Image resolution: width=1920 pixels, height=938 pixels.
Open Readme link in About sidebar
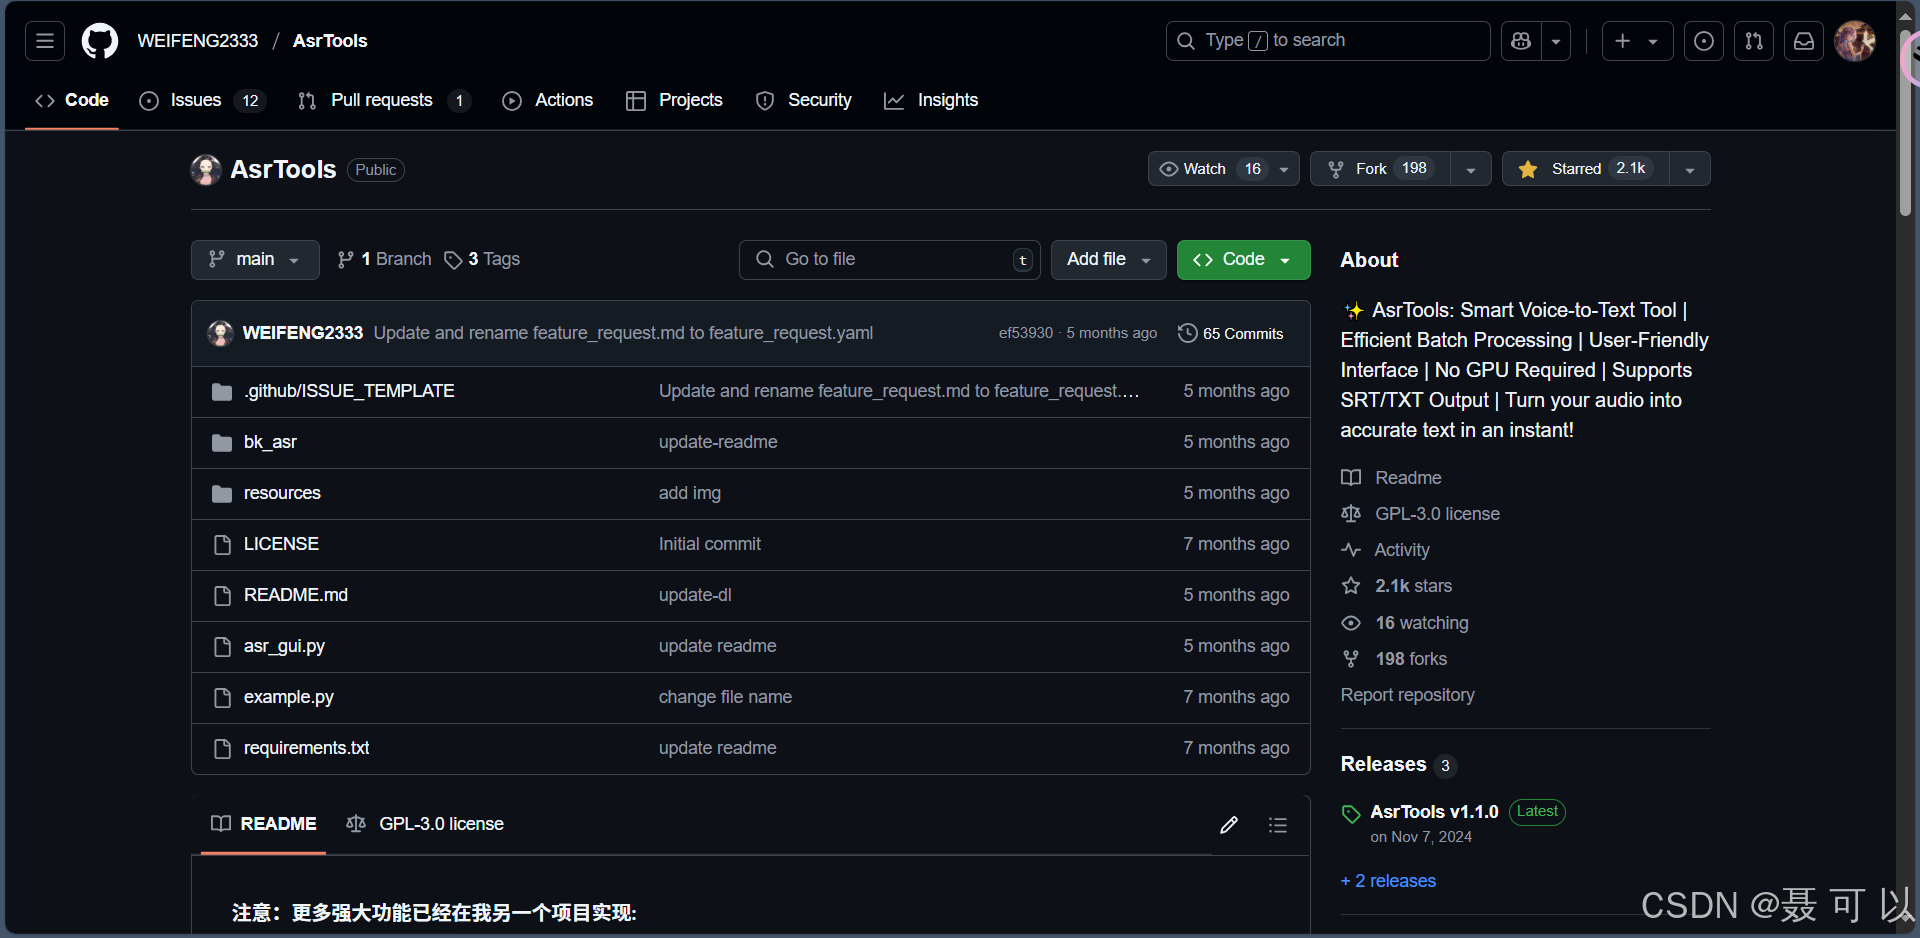1392,478
